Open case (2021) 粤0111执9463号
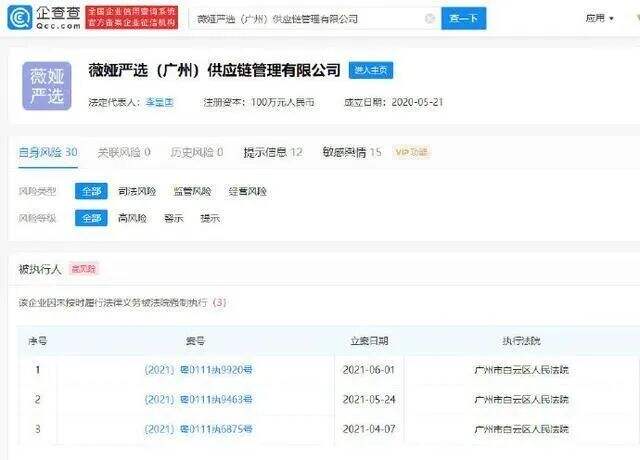The height and width of the screenshot is (460, 640). 198,399
